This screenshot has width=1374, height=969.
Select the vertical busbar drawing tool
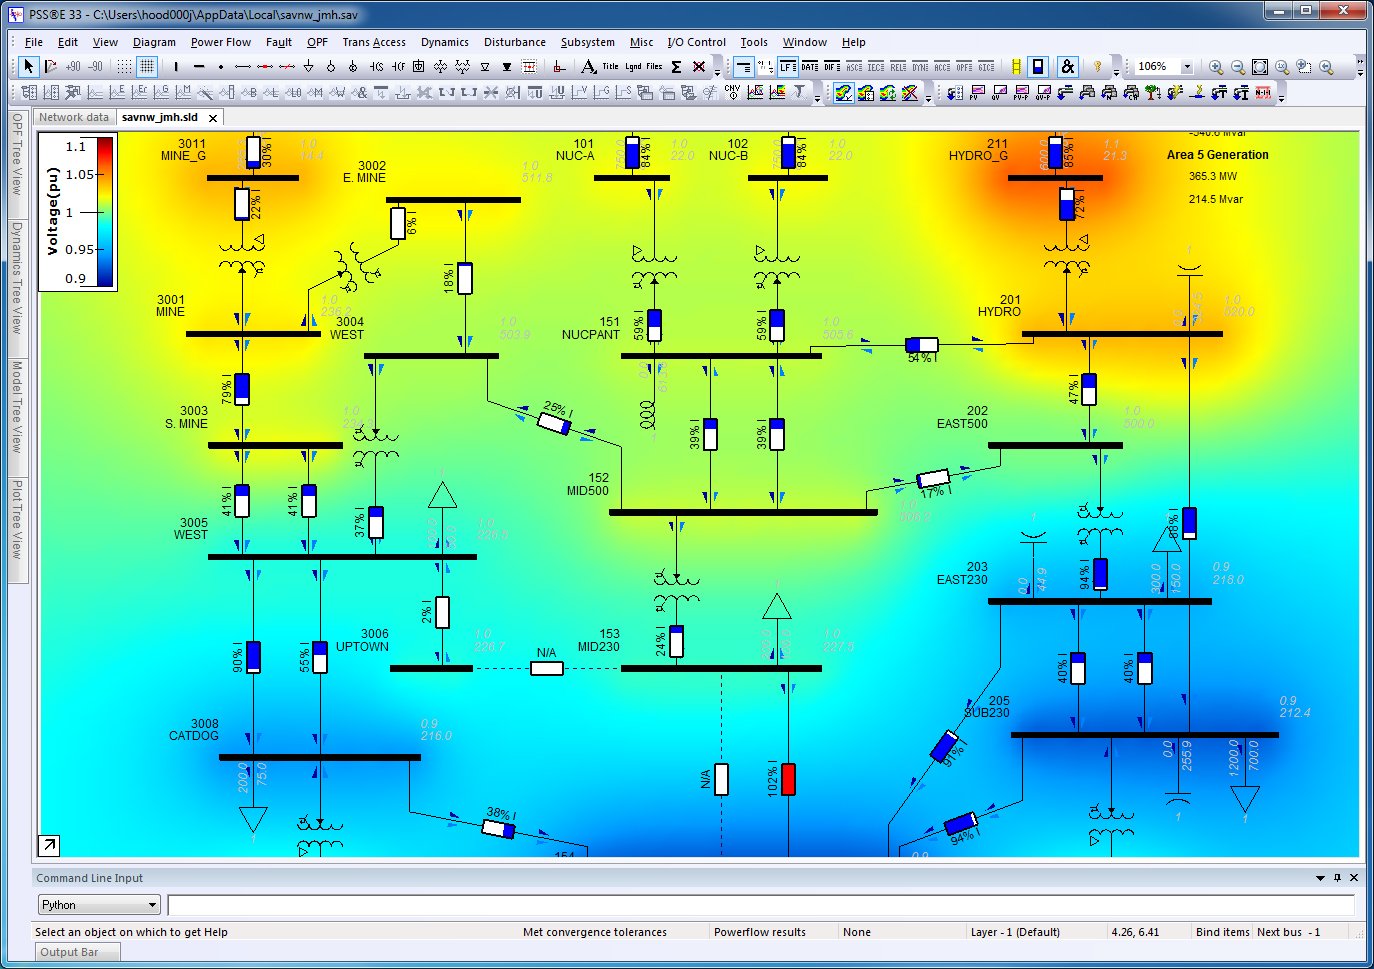(176, 67)
